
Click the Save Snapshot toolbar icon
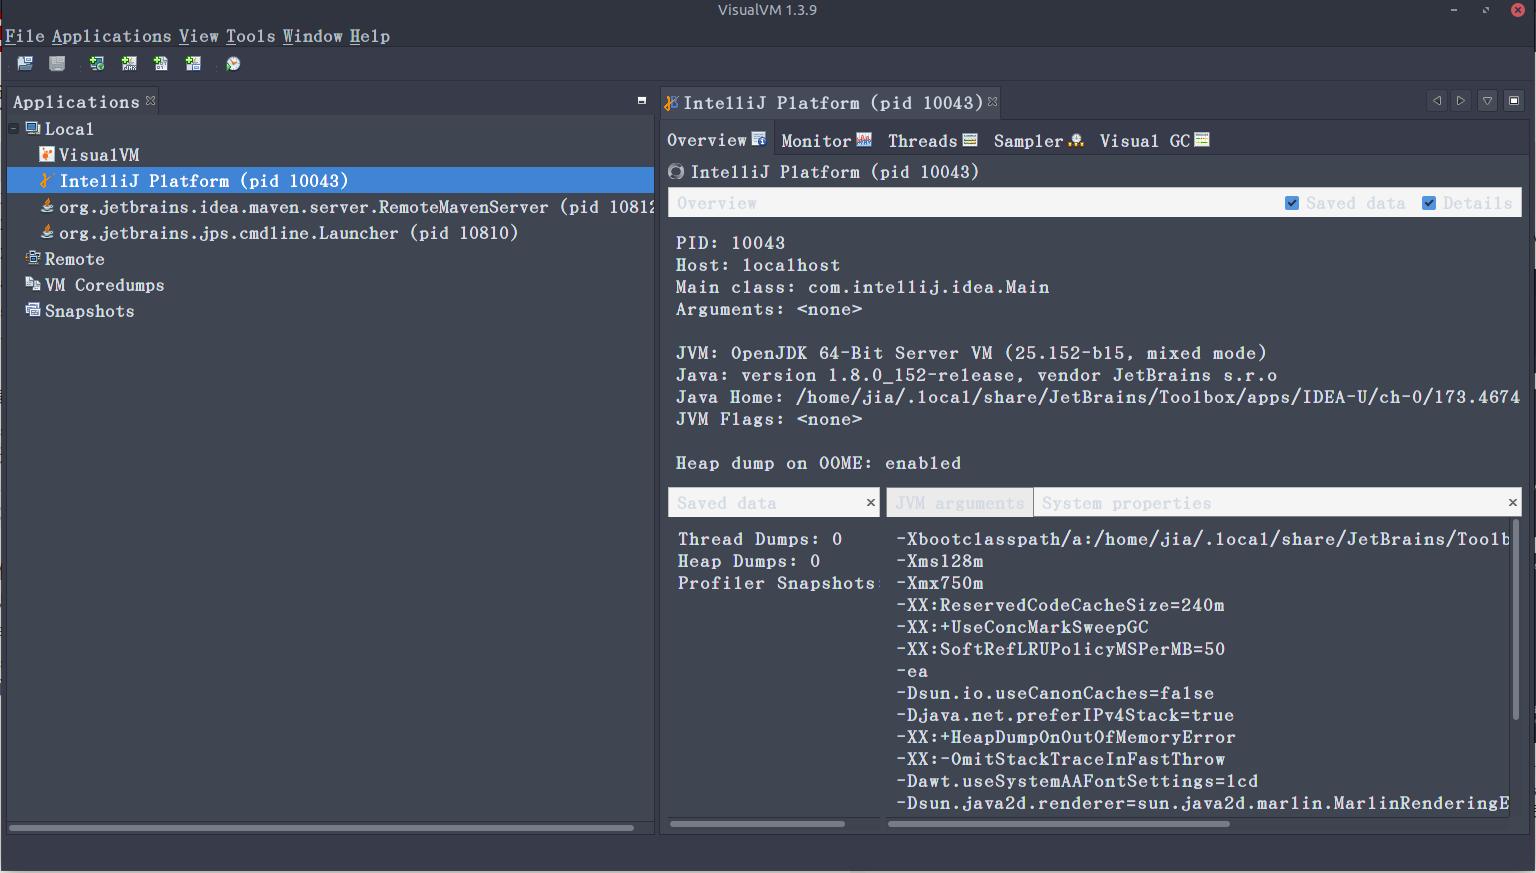coord(57,64)
